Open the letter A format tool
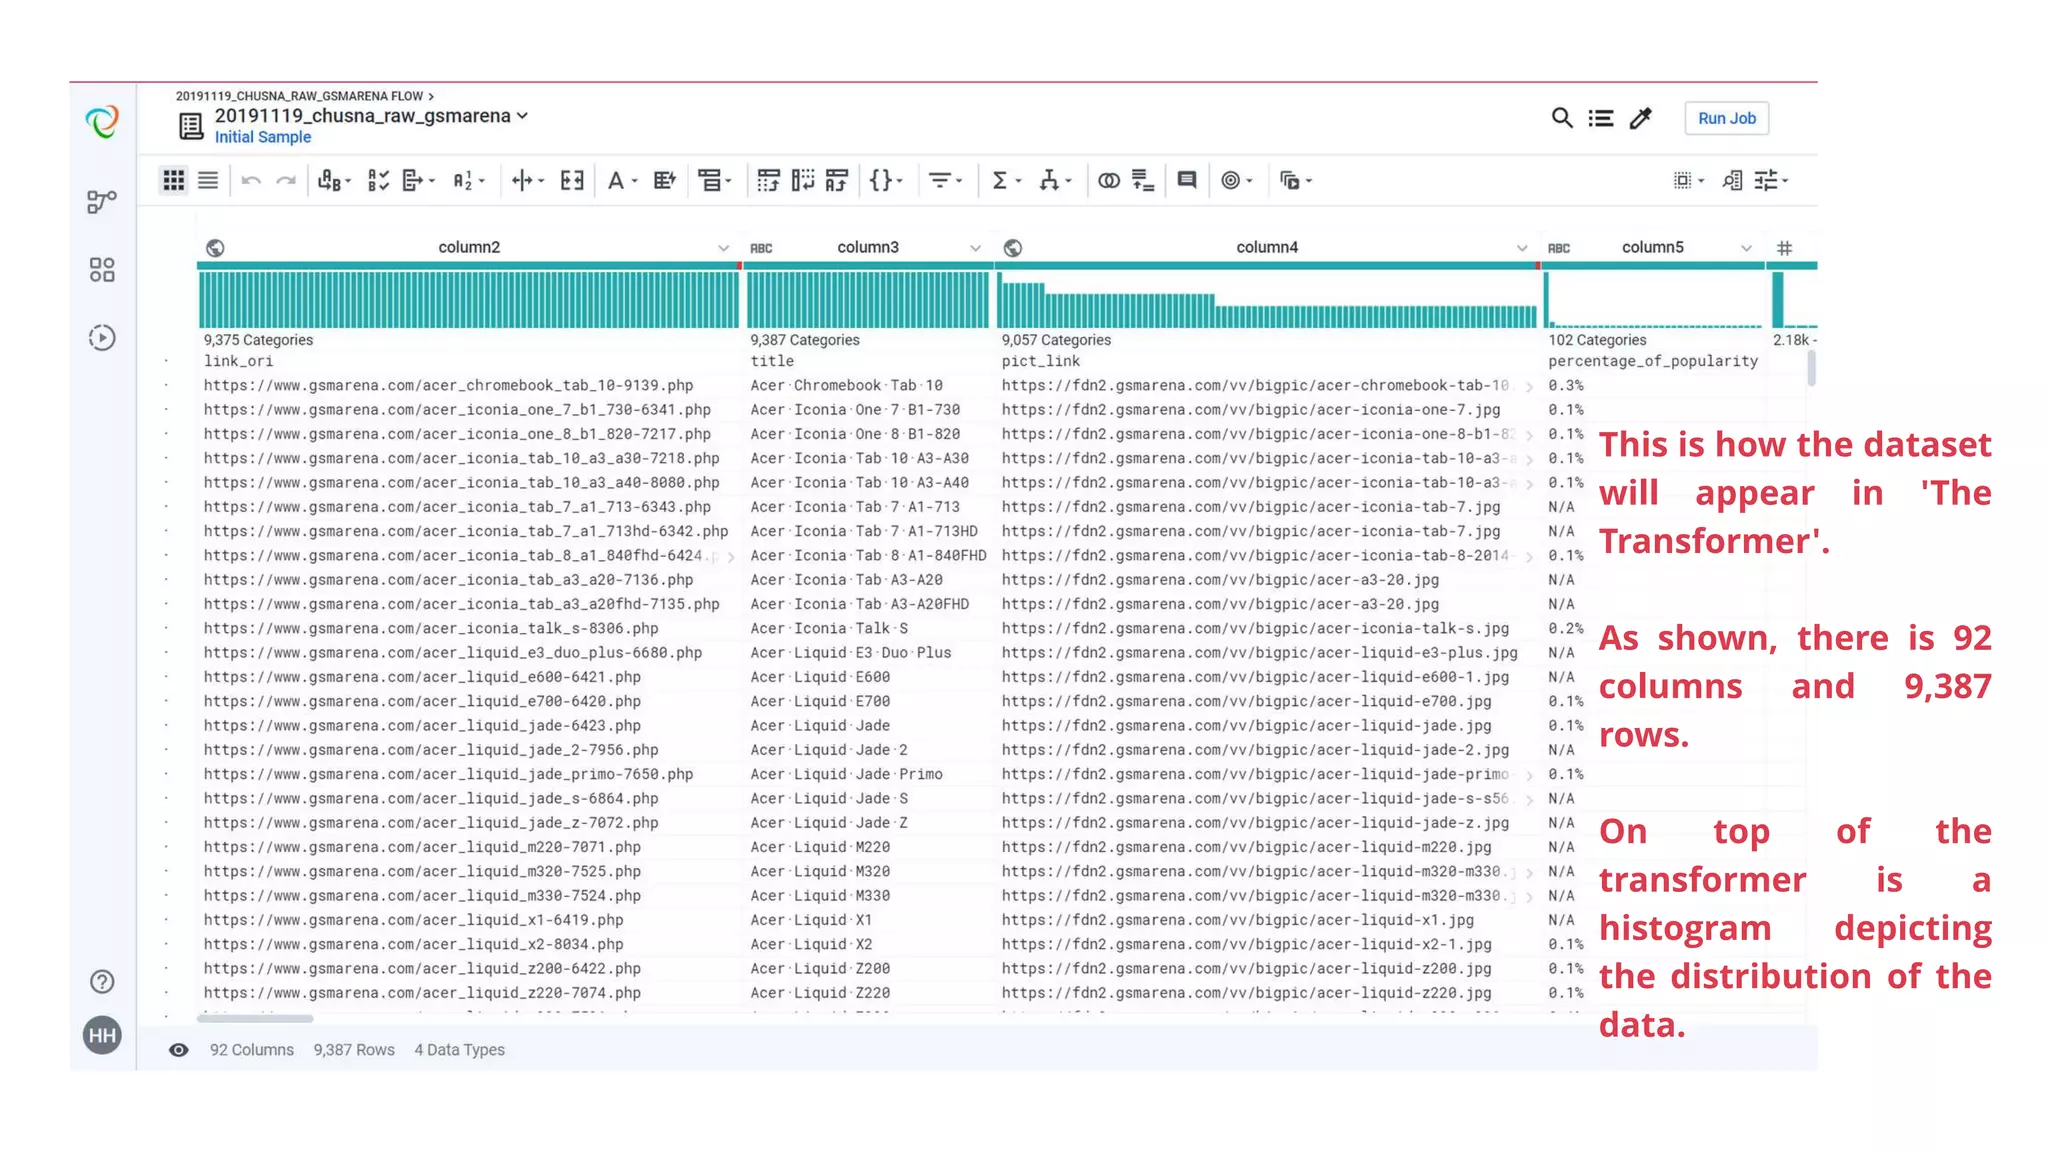 tap(622, 180)
